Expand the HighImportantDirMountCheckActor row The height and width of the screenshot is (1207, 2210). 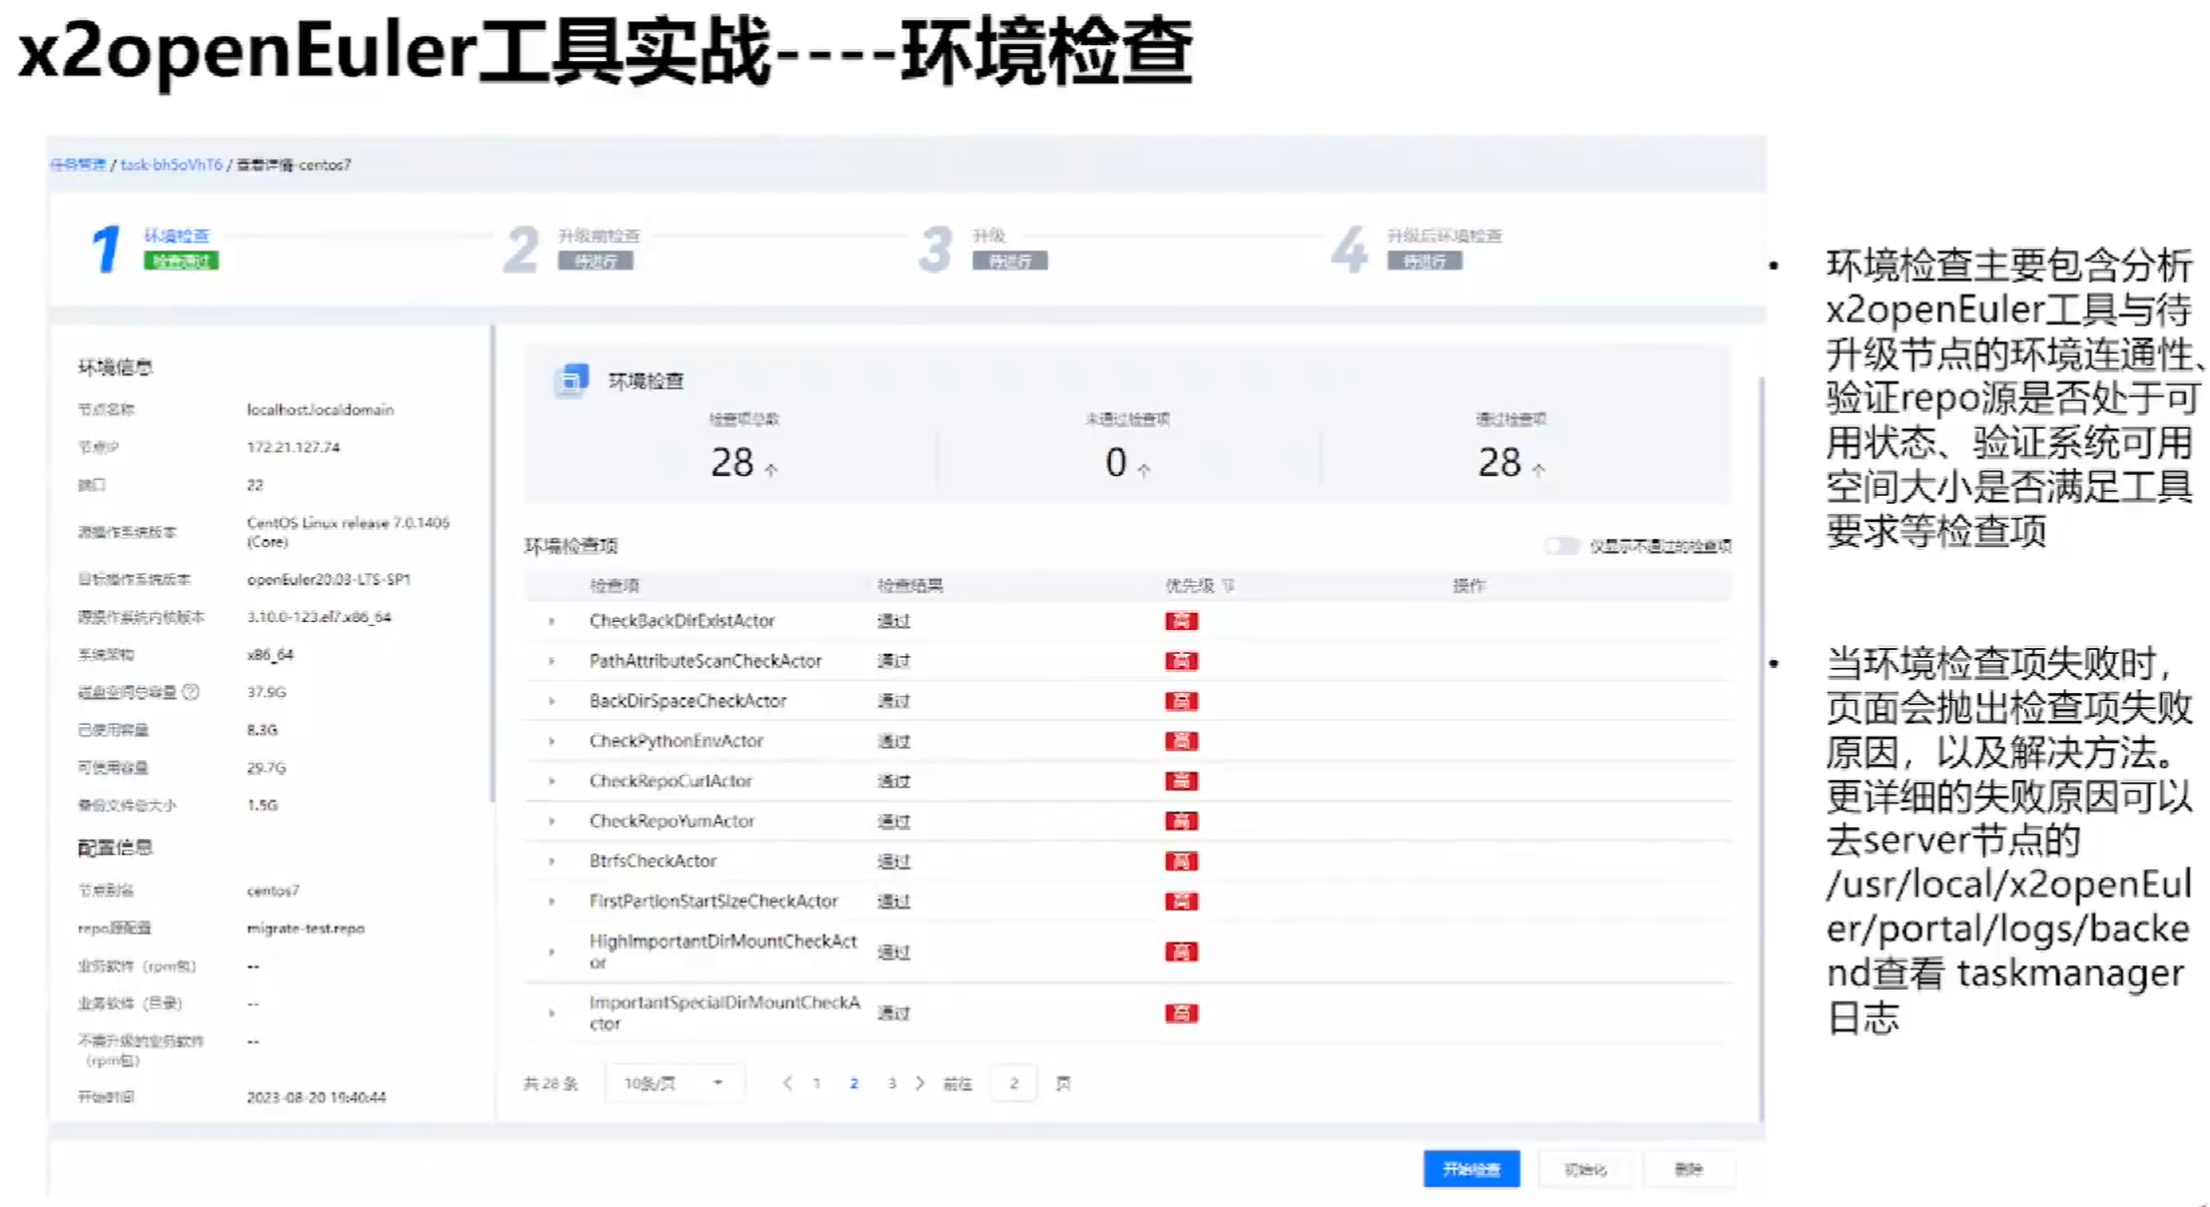551,952
